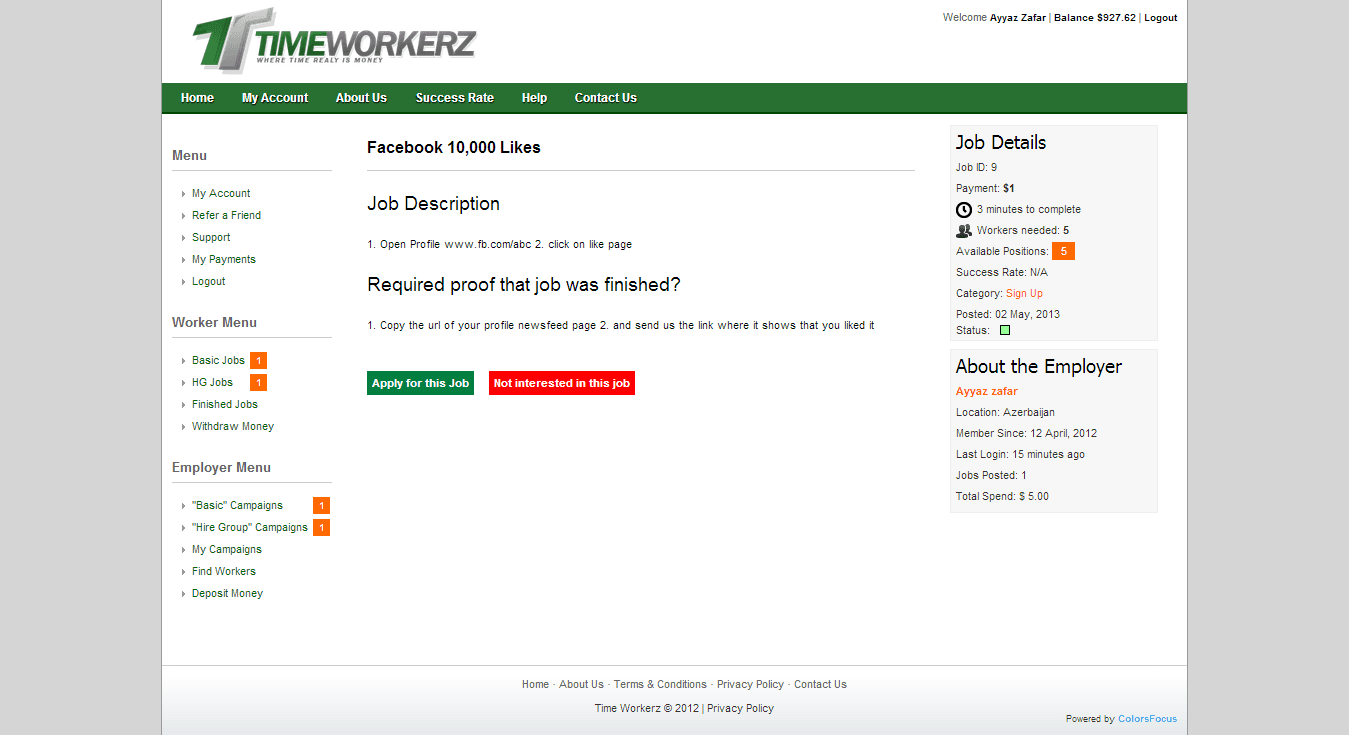
Task: Open the Home navigation tab
Action: (197, 98)
